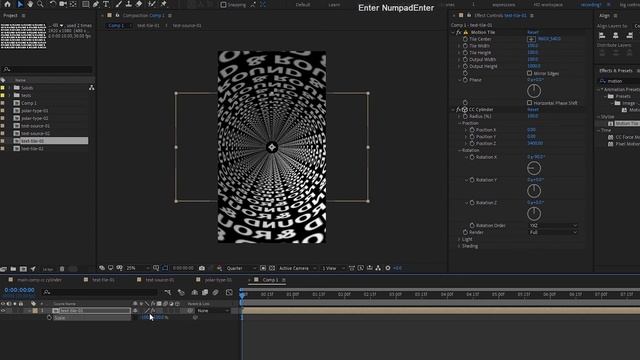Open the Comp 1 timeline tab

(270, 280)
